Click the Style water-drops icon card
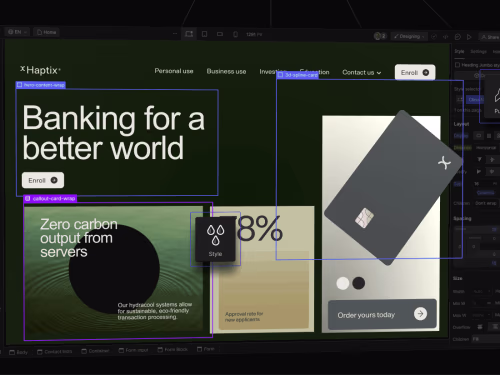Viewport: 500px width, 375px height. pos(215,239)
